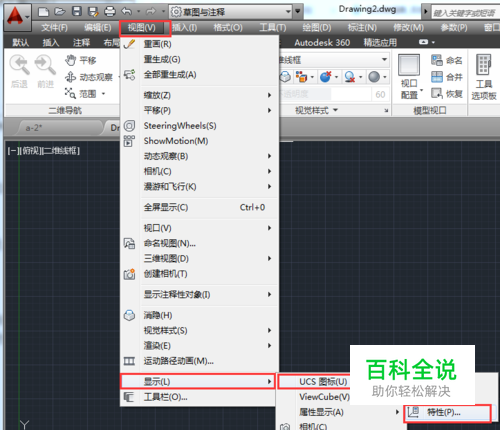Open the 绘图(D) menu
Screen dimensions: 500x430
(x=316, y=28)
